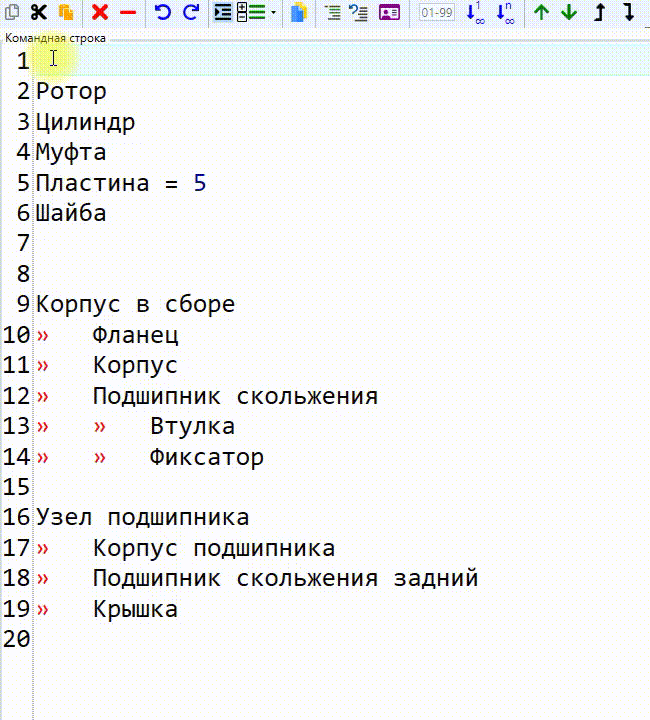Click the purple ID card icon
This screenshot has width=650, height=720.
click(x=389, y=12)
